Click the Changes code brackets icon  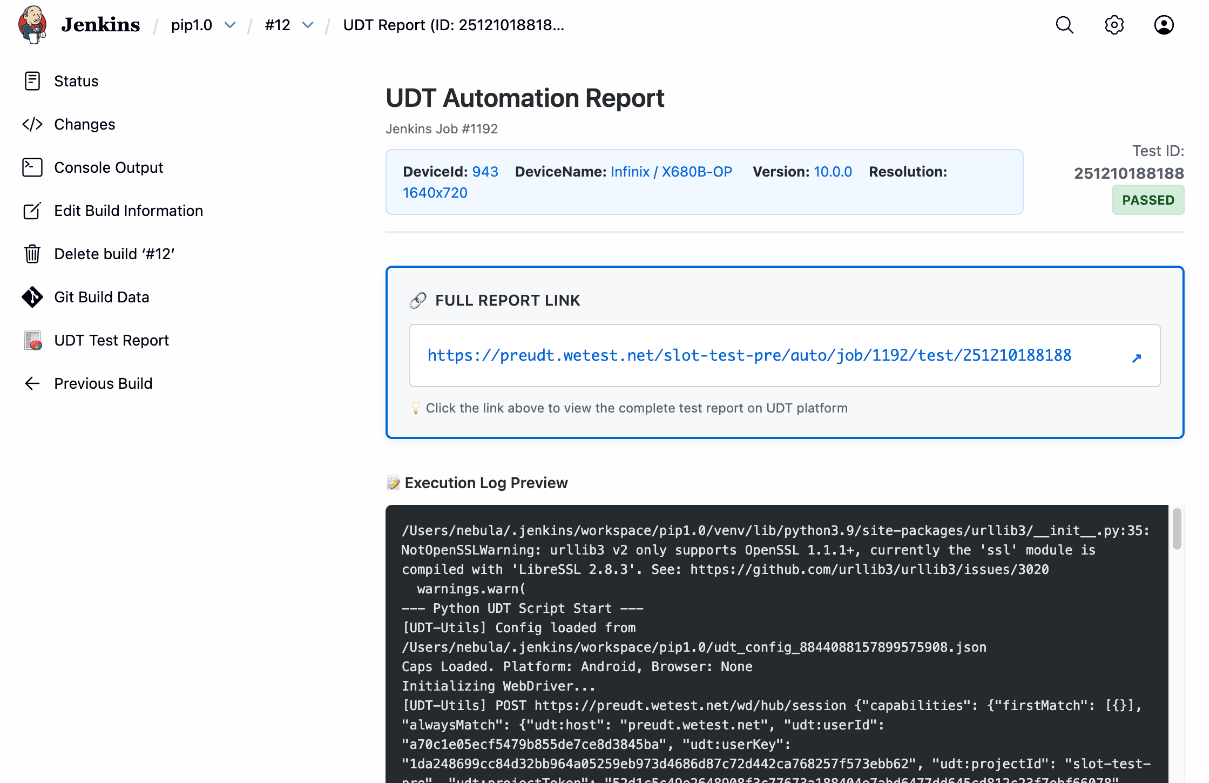click(x=33, y=124)
